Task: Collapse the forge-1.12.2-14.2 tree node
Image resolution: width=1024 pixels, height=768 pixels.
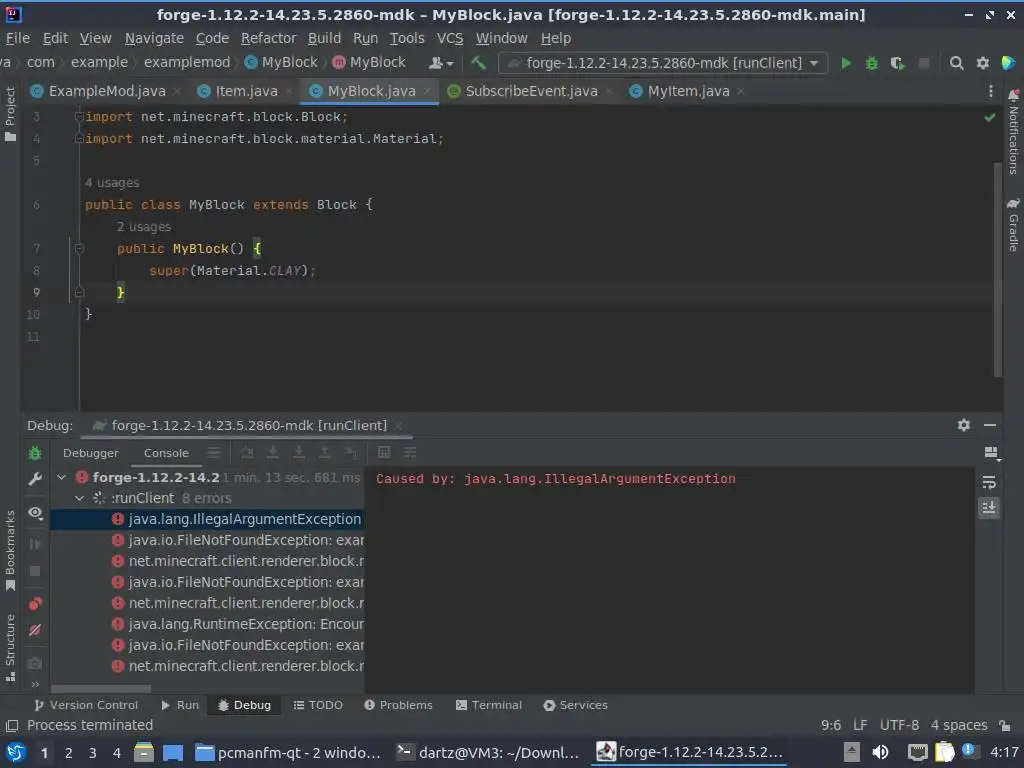Action: tap(61, 477)
